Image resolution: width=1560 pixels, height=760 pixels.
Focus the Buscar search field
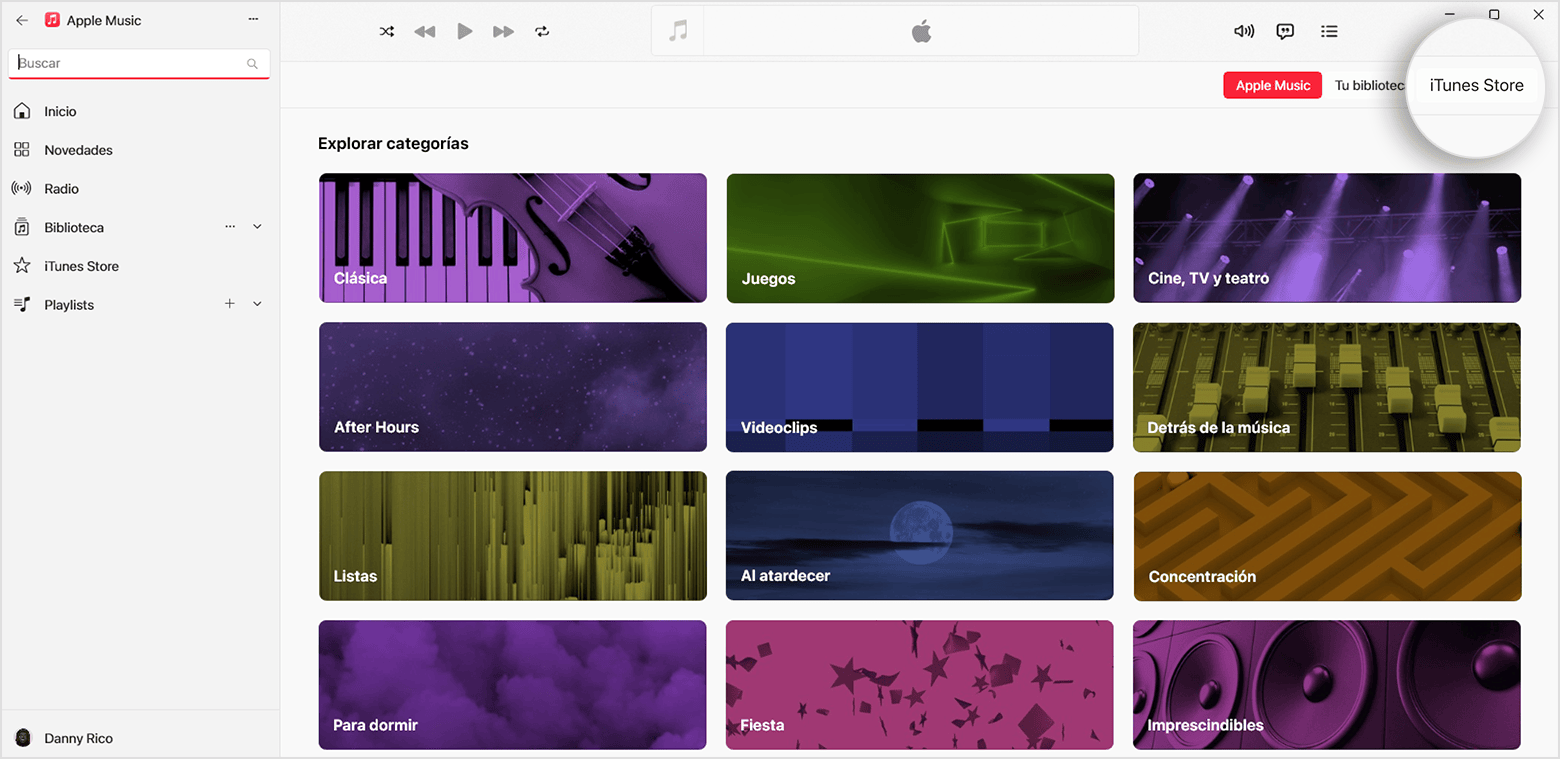[x=139, y=63]
